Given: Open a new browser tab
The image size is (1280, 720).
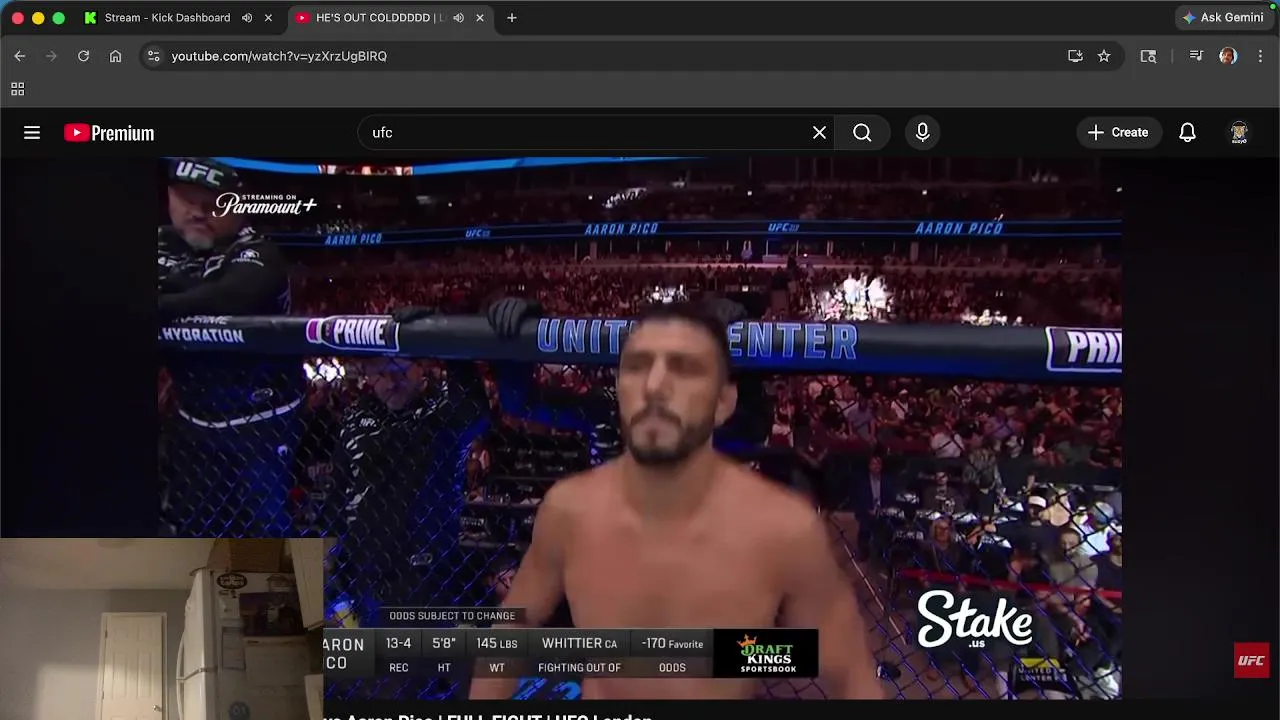Looking at the screenshot, I should click(x=512, y=18).
